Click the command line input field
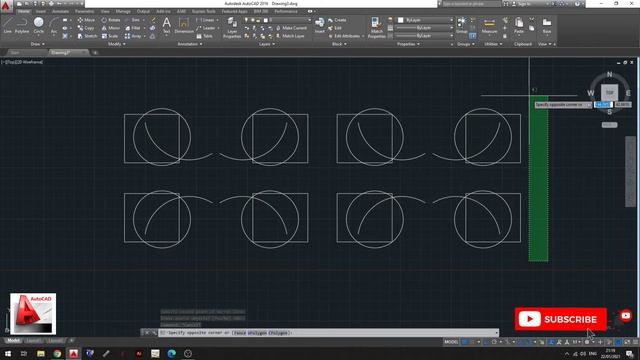Image resolution: width=640 pixels, height=360 pixels. [x=329, y=333]
